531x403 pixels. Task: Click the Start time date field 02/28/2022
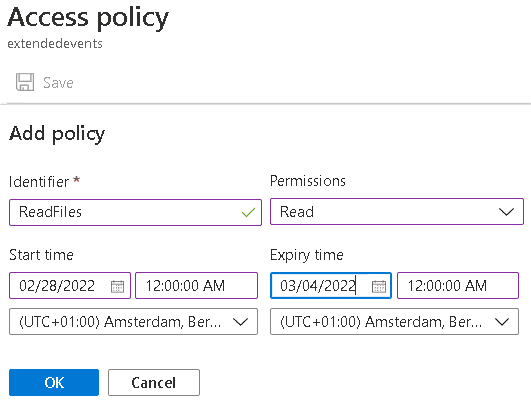70,285
